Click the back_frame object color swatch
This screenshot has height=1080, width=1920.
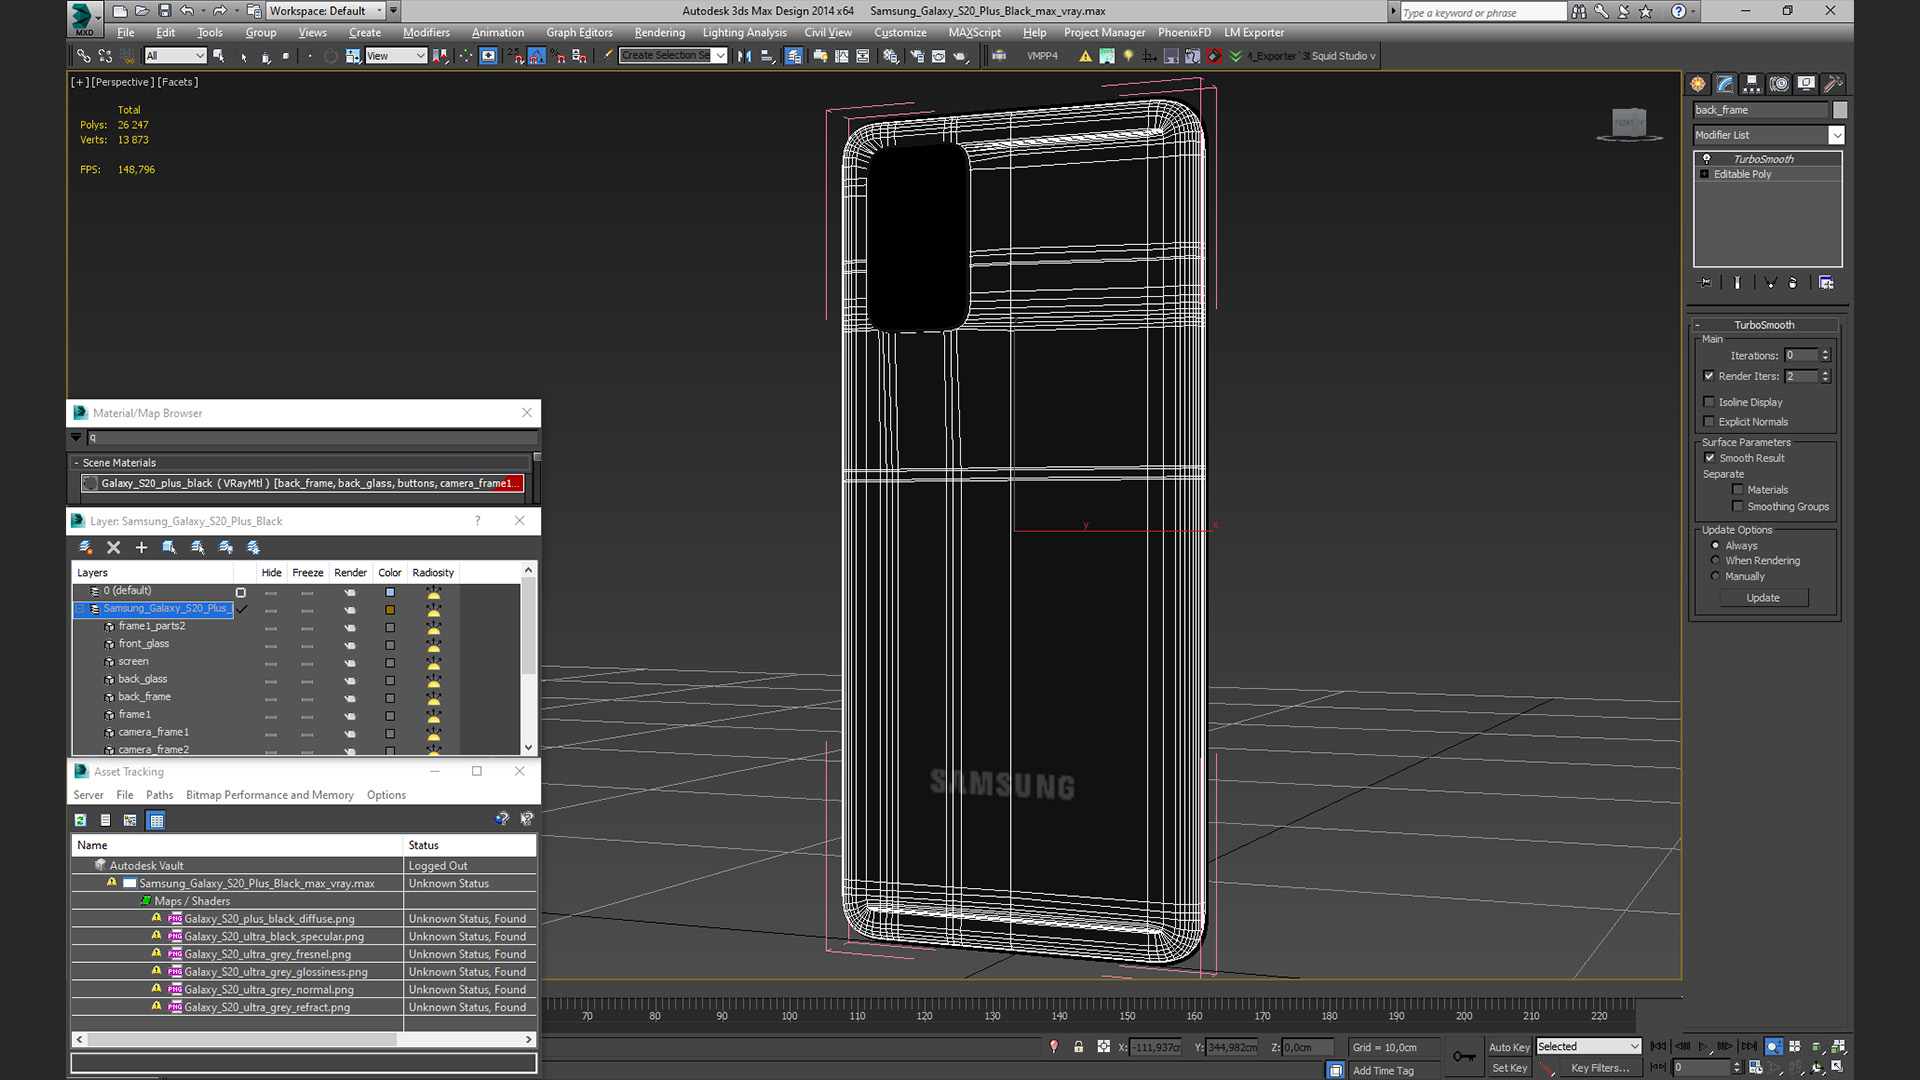pos(1840,110)
